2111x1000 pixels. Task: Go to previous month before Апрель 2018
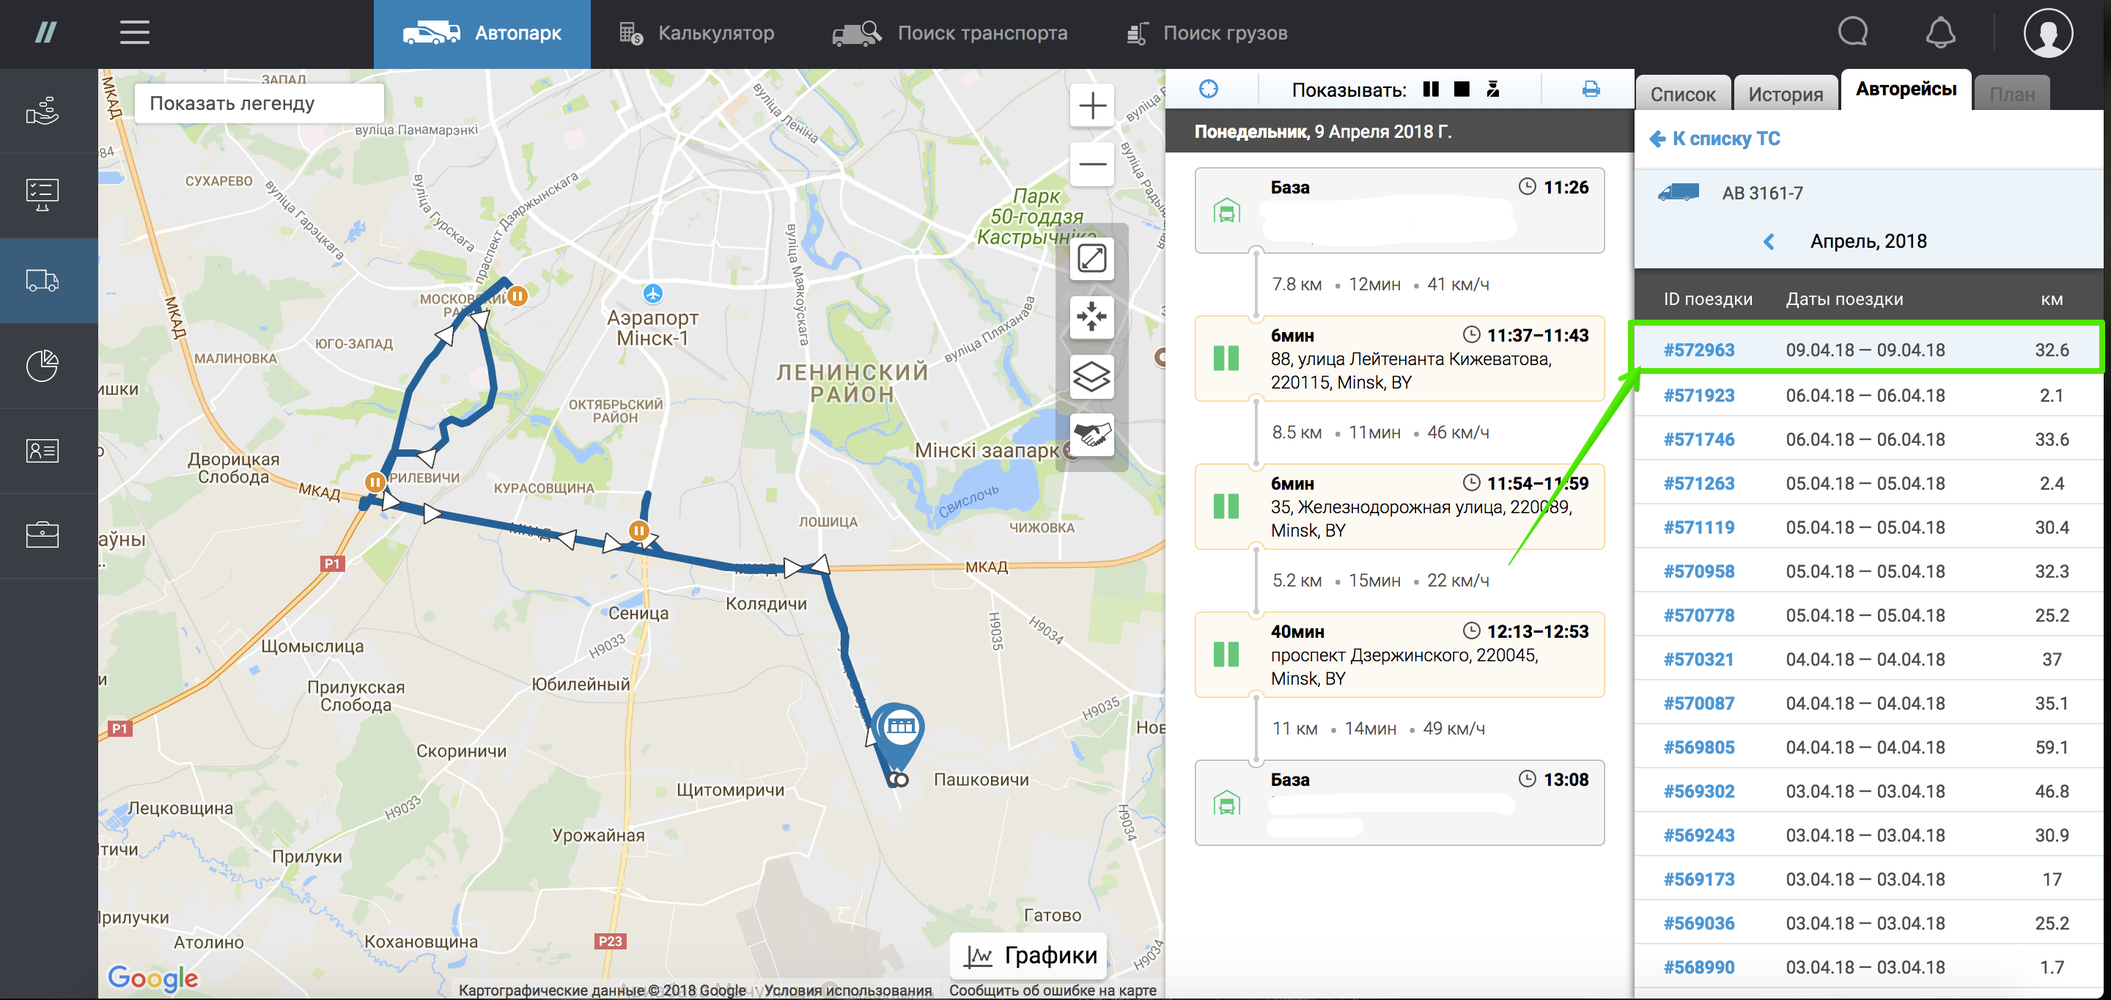tap(1768, 242)
